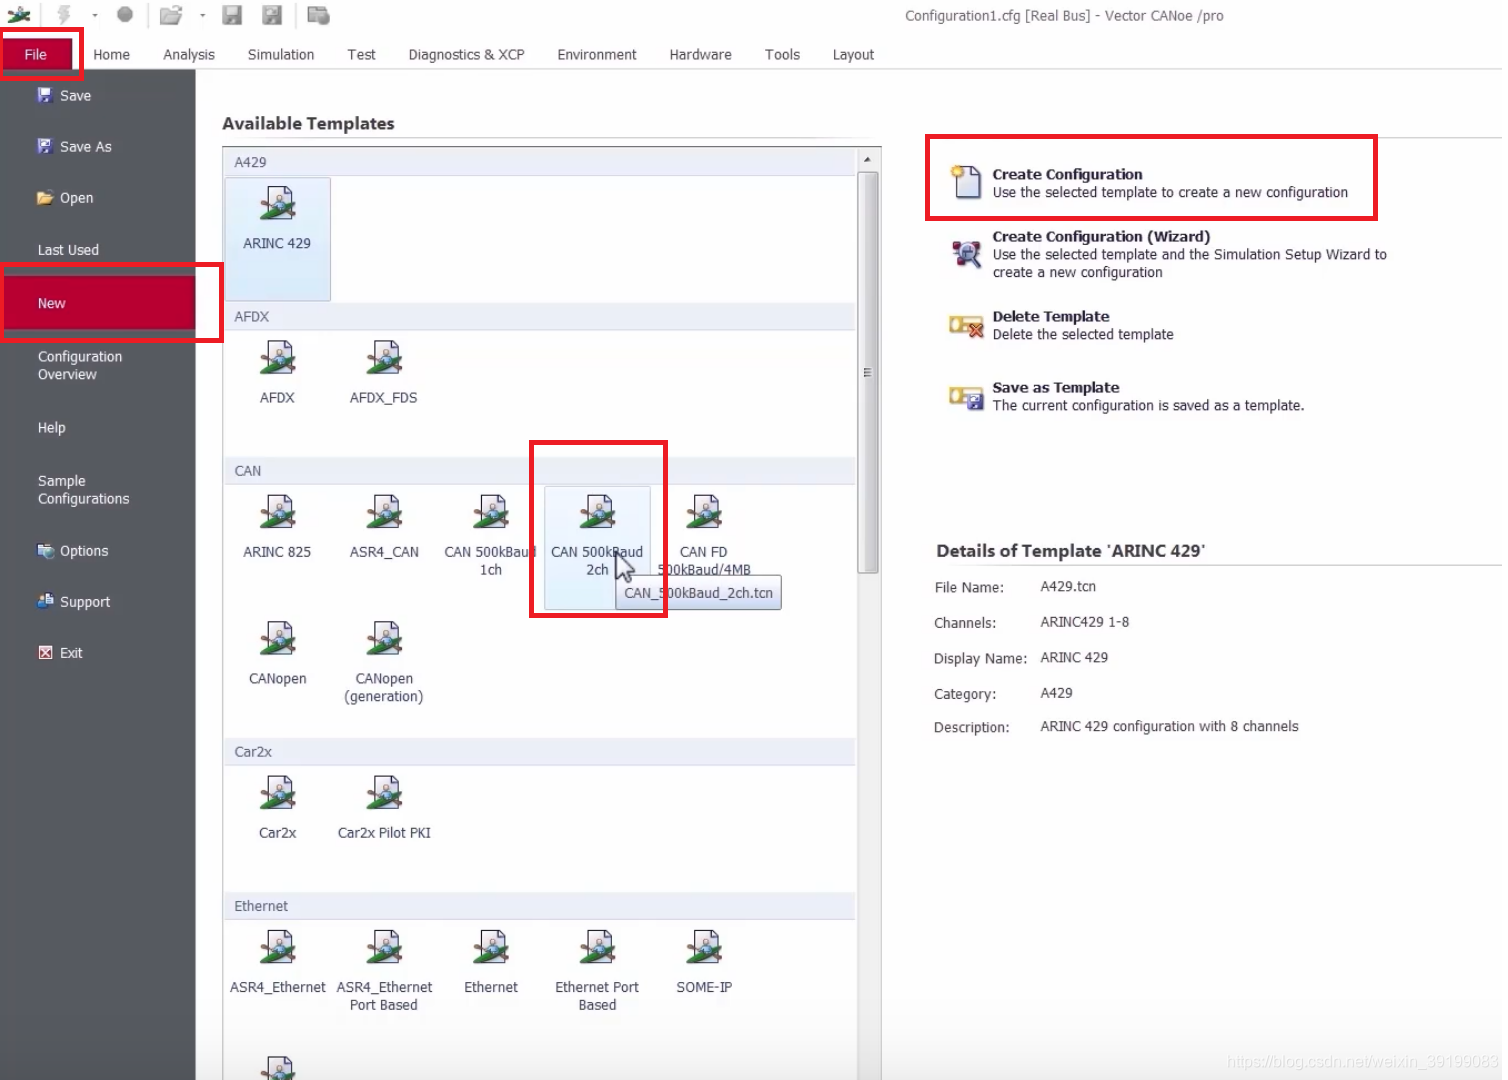Select the AFDX template icon
Viewport: 1508px width, 1080px height.
278,358
